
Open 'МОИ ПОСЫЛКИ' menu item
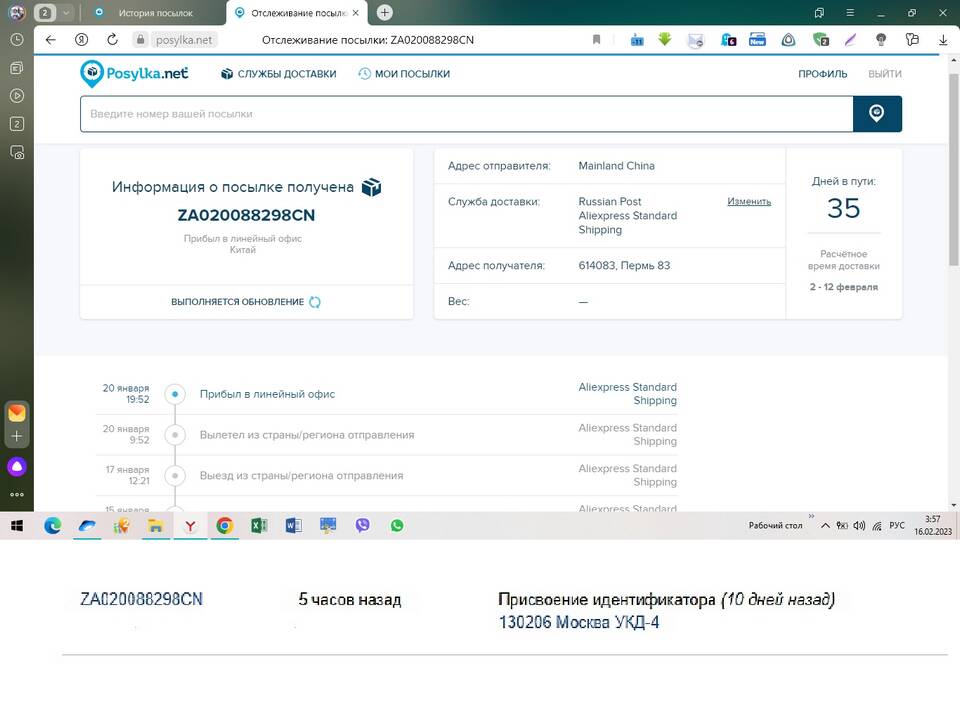[404, 74]
